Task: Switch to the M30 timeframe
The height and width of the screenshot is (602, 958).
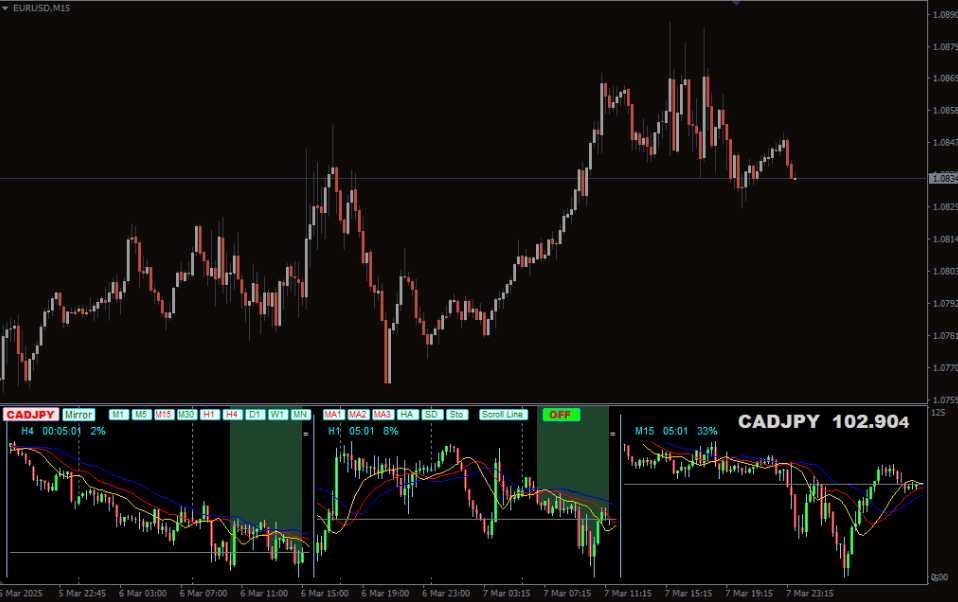Action: [187, 414]
